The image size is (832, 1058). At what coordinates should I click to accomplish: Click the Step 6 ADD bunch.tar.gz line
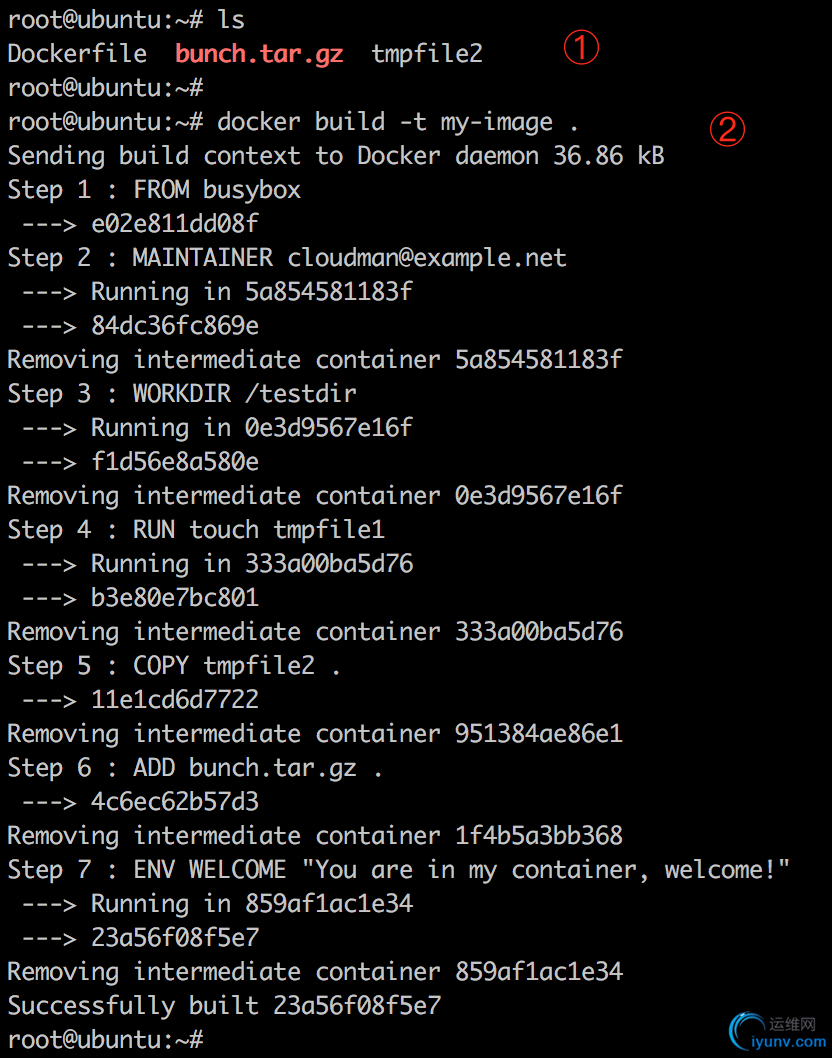[x=194, y=768]
